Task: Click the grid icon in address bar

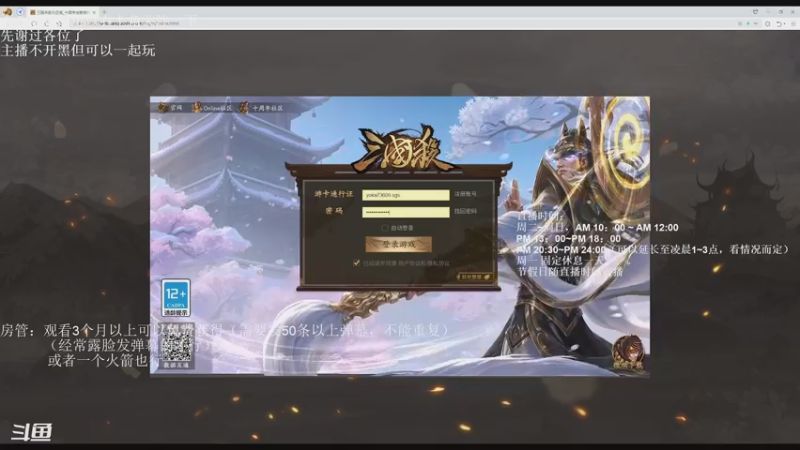Action: pyautogui.click(x=740, y=23)
